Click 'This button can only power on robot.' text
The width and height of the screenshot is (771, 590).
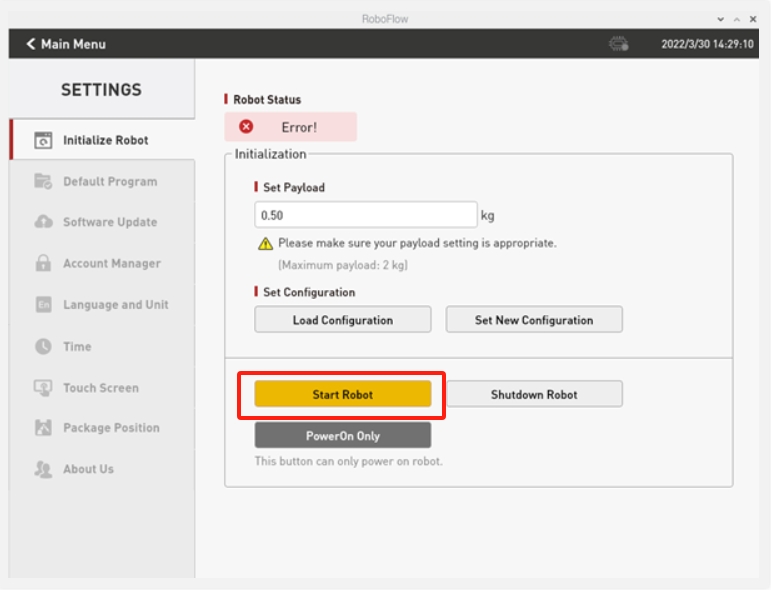click(349, 461)
